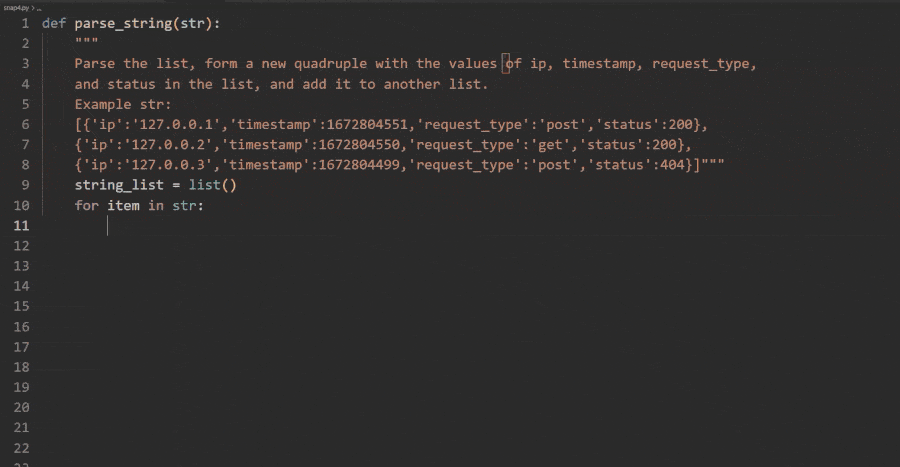Click the 'for' keyword on line 10
This screenshot has height=467, width=900.
[x=87, y=205]
